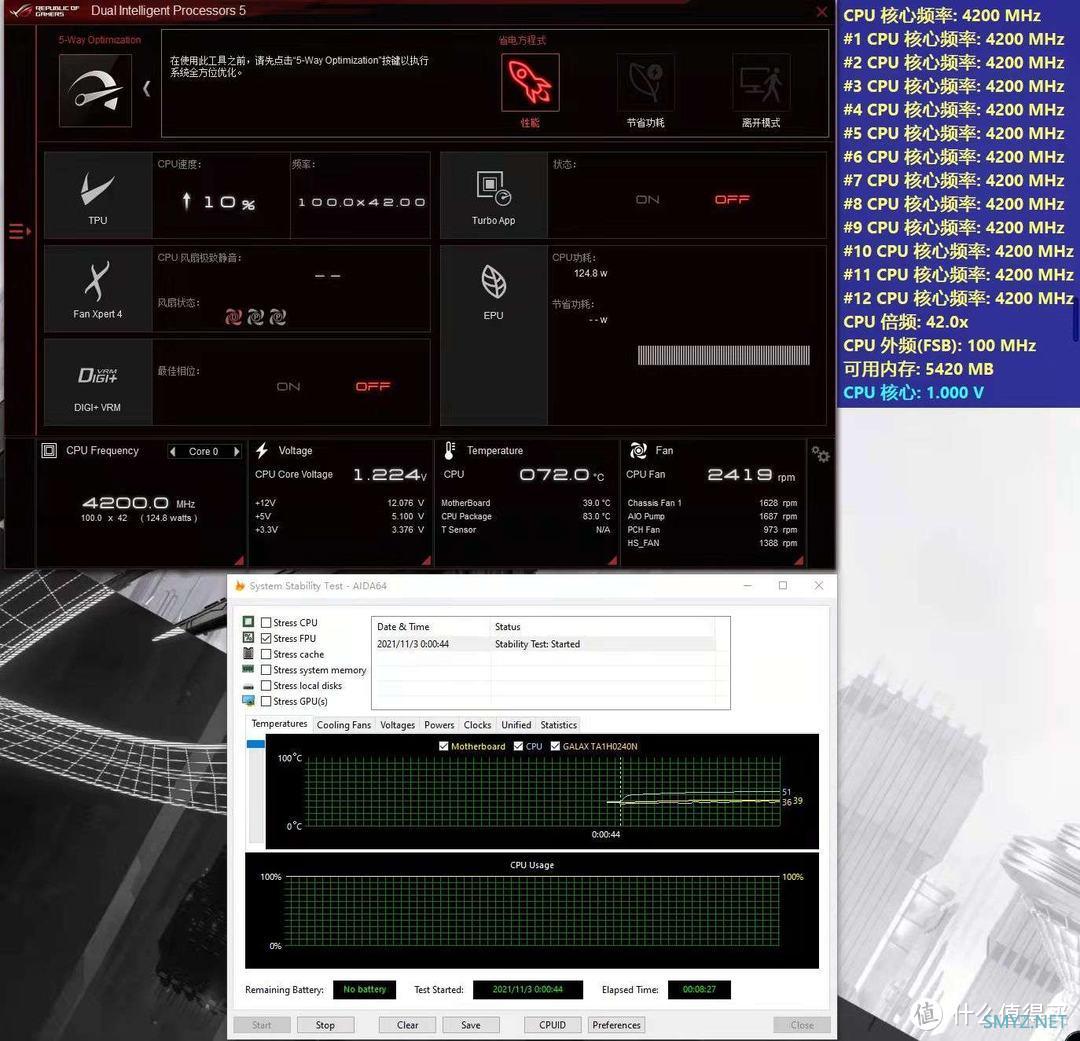
Task: Expand the Fan panel corner arrow
Action: click(799, 560)
